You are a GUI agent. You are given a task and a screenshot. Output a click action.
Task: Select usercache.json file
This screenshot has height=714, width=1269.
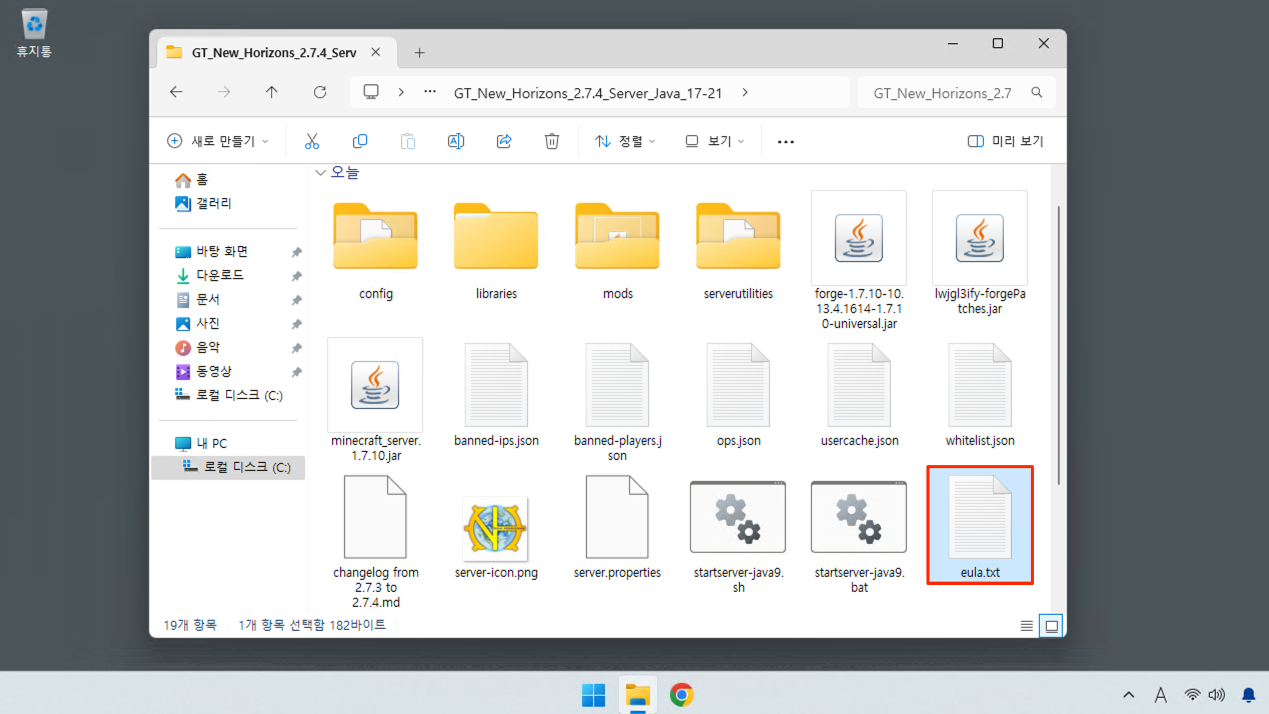coord(859,395)
